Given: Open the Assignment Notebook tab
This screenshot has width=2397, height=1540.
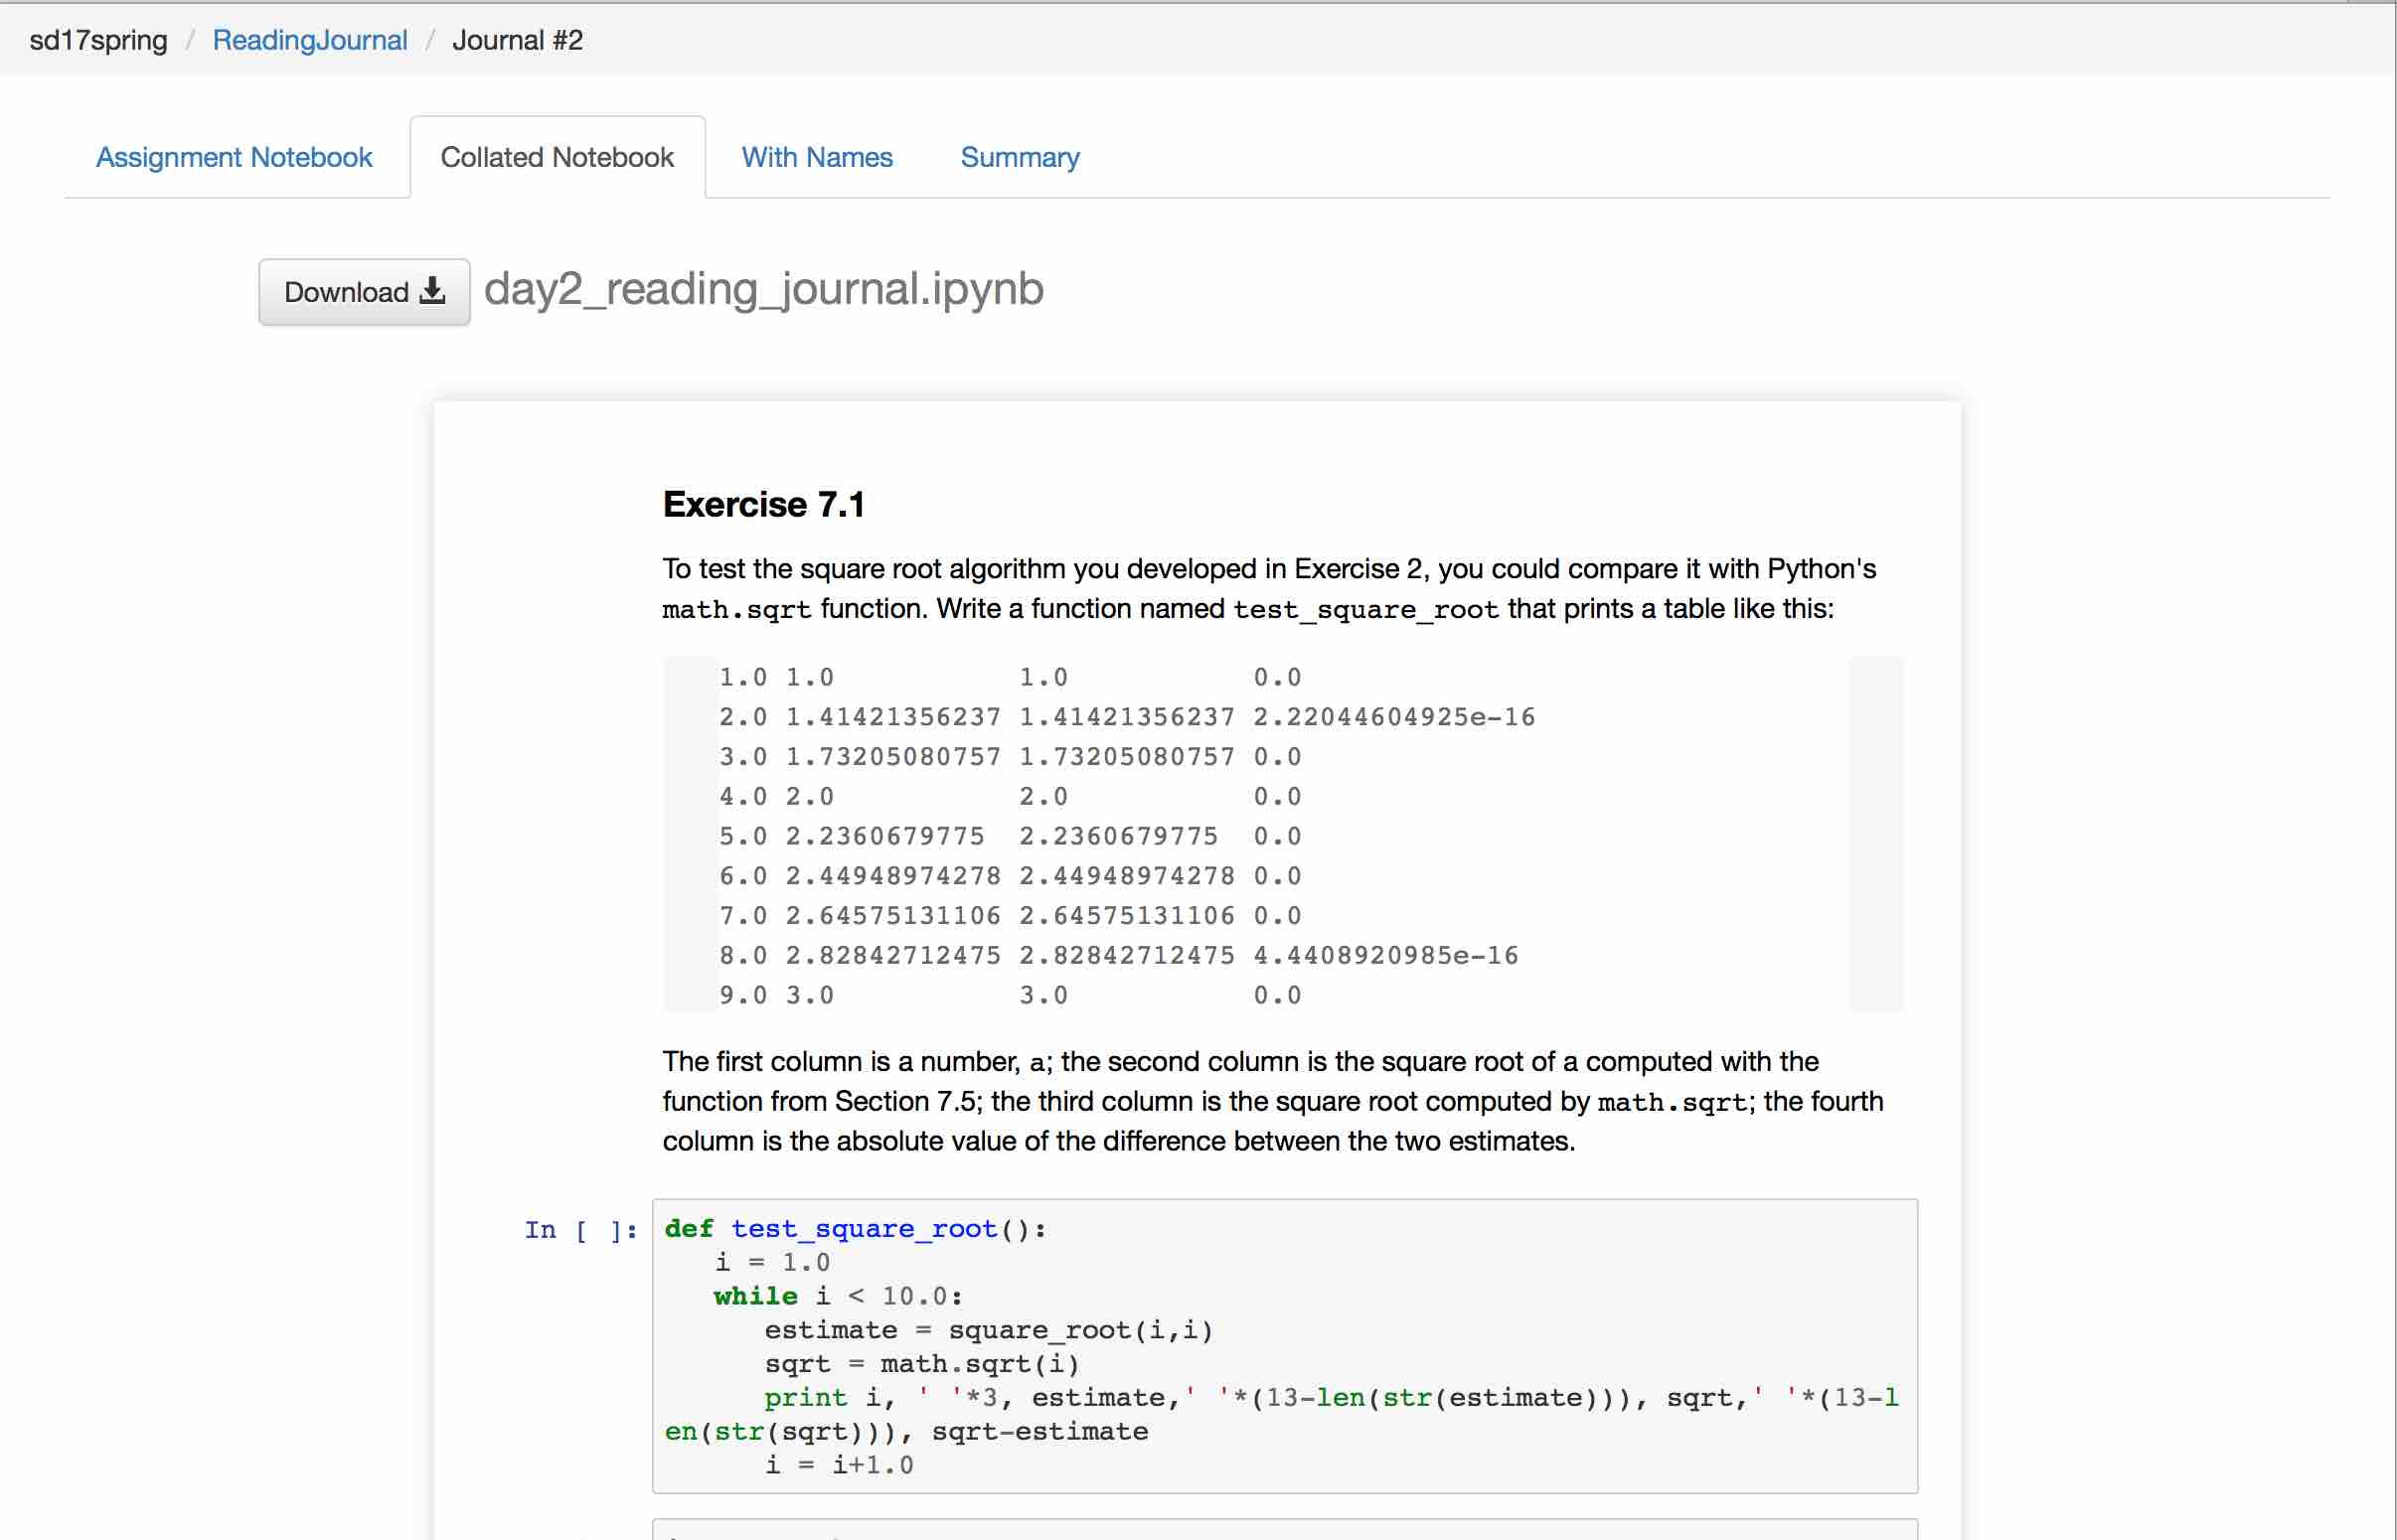Looking at the screenshot, I should 234,157.
